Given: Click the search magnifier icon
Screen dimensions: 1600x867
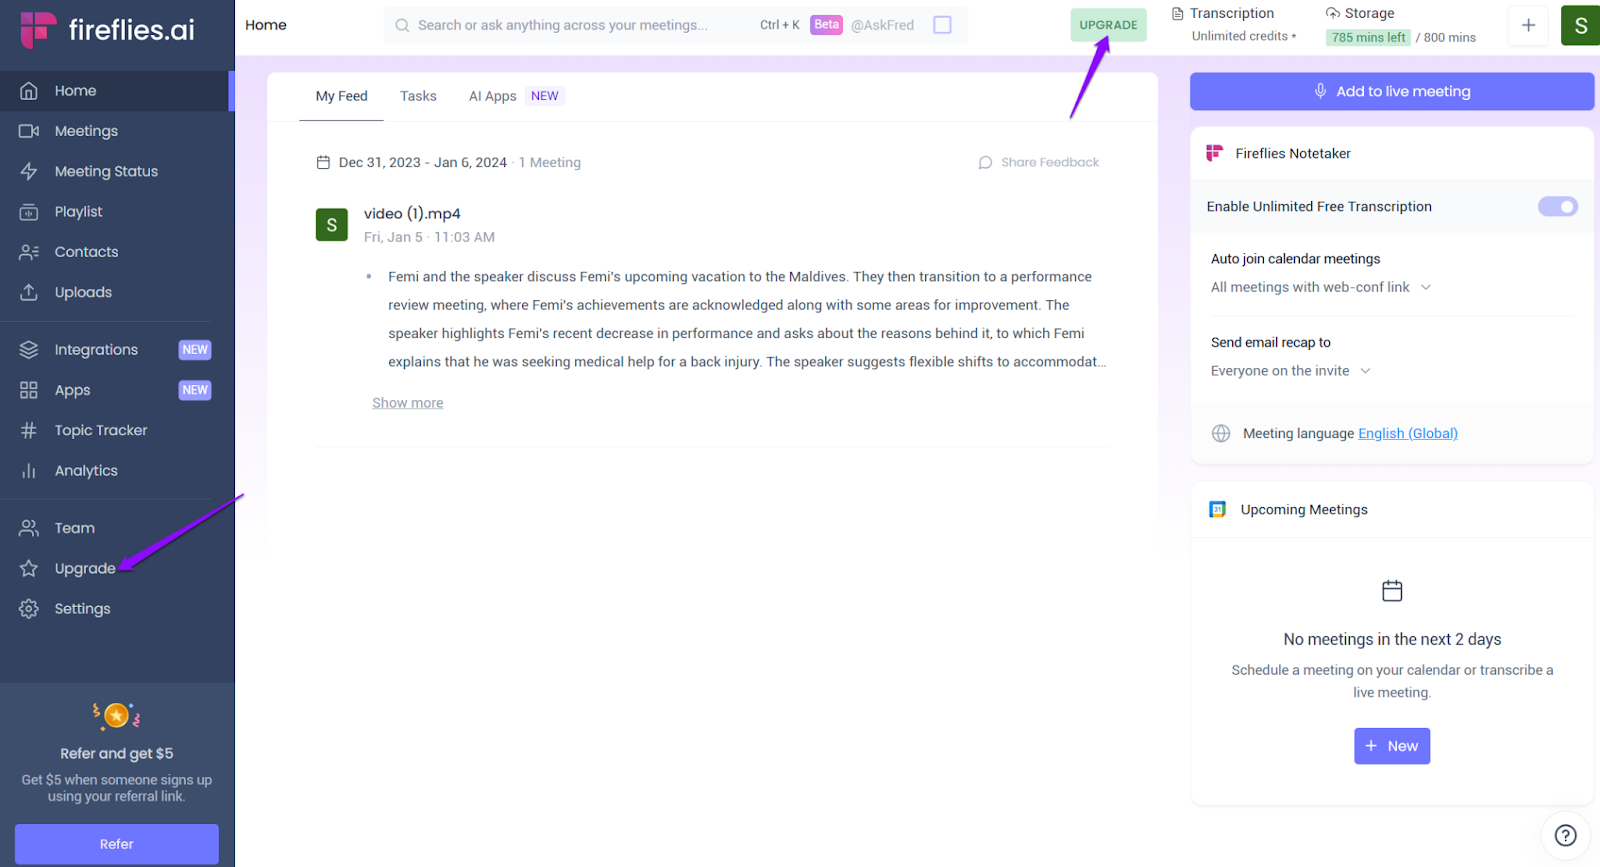Looking at the screenshot, I should click(x=402, y=25).
